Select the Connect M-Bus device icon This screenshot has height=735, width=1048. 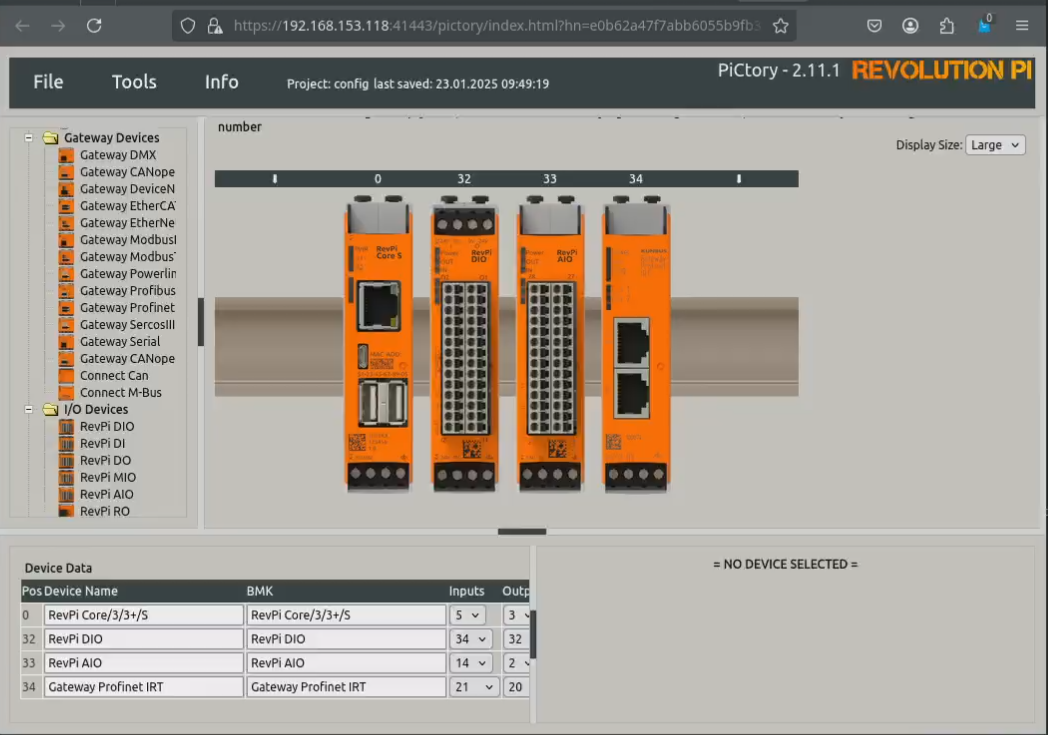pyautogui.click(x=66, y=393)
